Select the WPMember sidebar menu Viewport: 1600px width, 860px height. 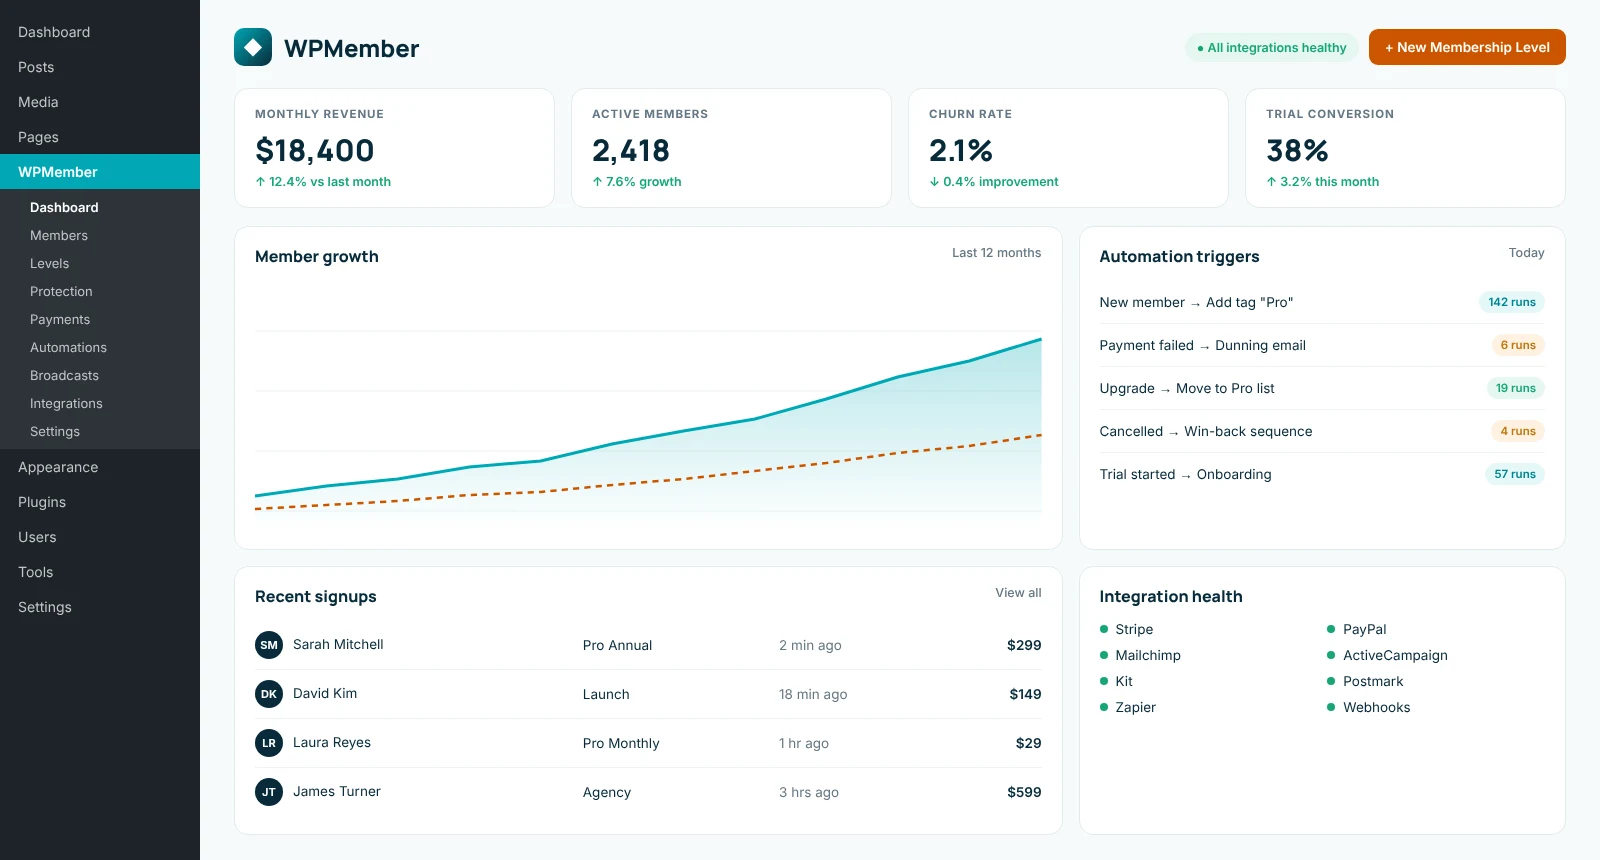pos(100,172)
